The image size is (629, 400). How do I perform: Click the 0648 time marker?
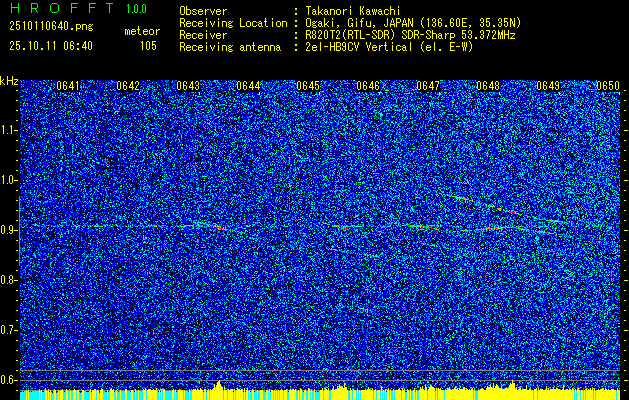tap(488, 86)
